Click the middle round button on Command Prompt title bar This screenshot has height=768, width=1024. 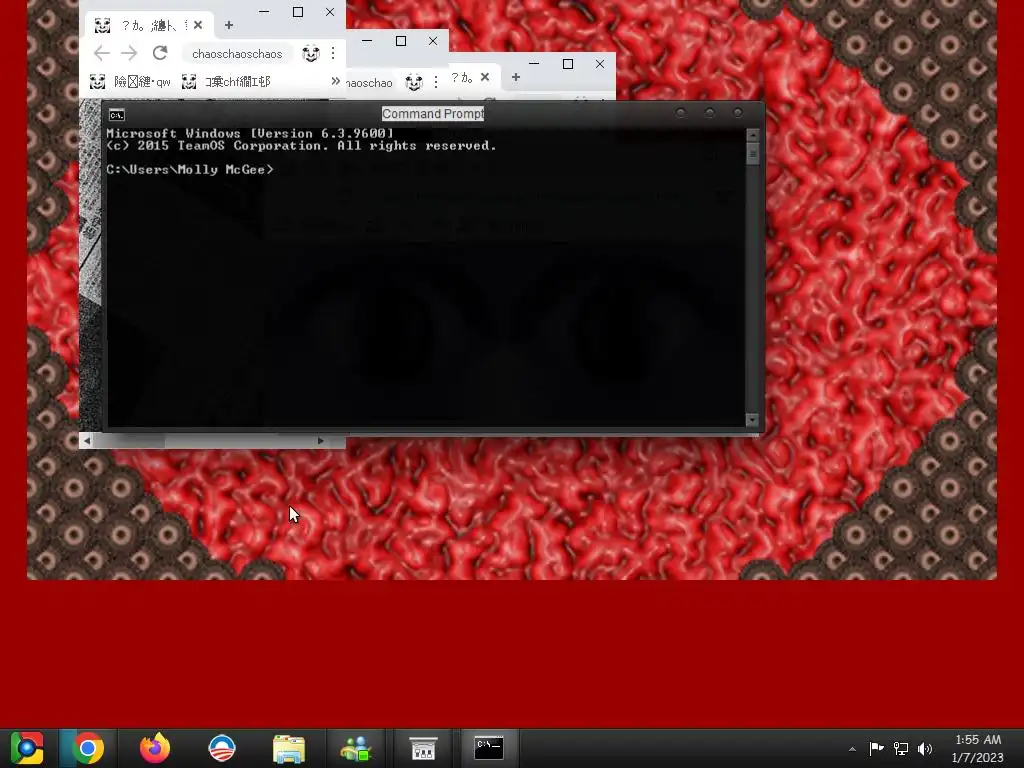(710, 113)
